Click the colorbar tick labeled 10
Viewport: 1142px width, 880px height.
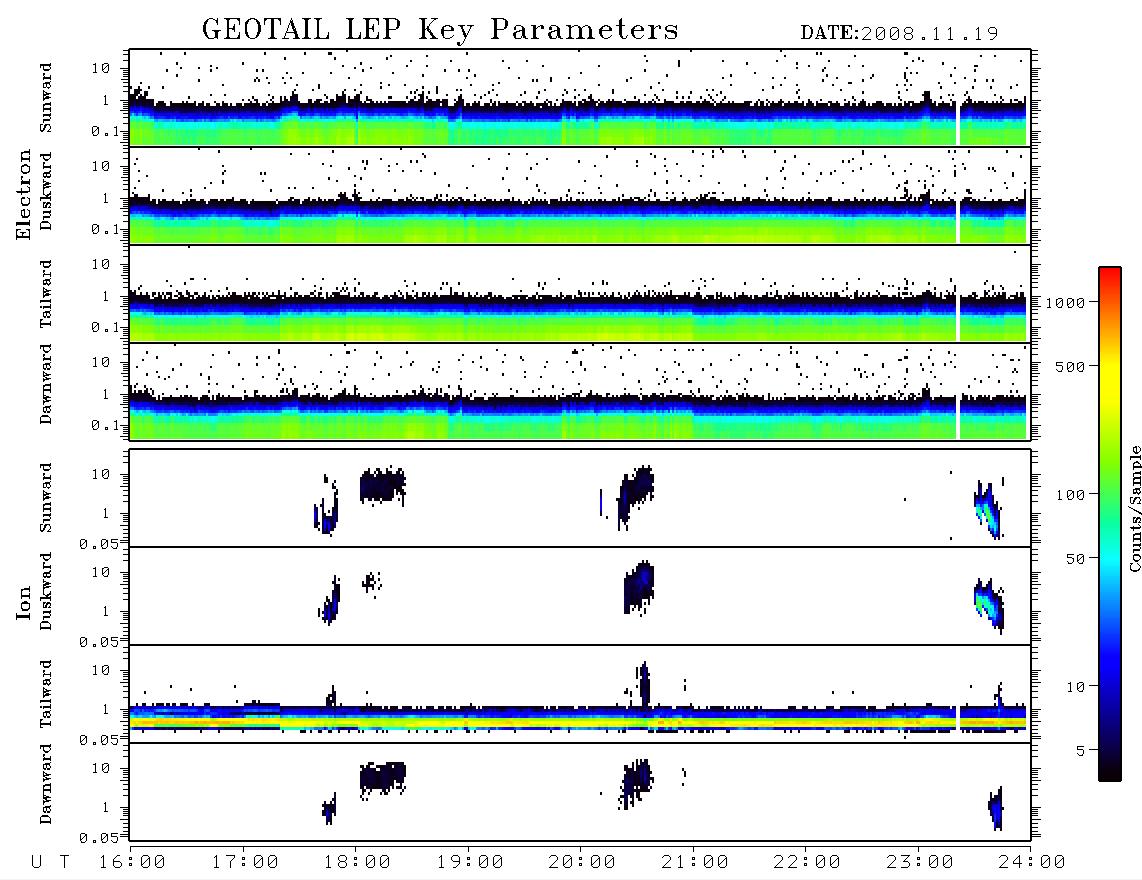pos(1075,687)
